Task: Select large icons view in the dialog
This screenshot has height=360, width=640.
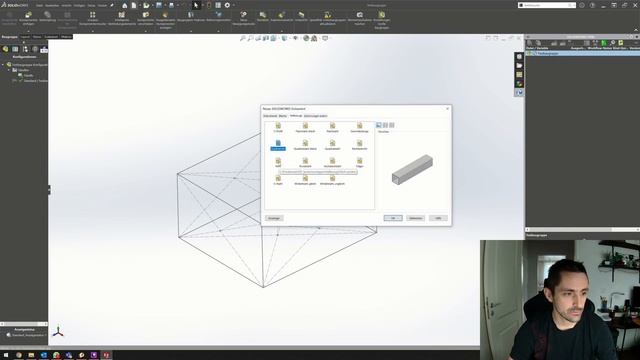Action: (x=379, y=125)
